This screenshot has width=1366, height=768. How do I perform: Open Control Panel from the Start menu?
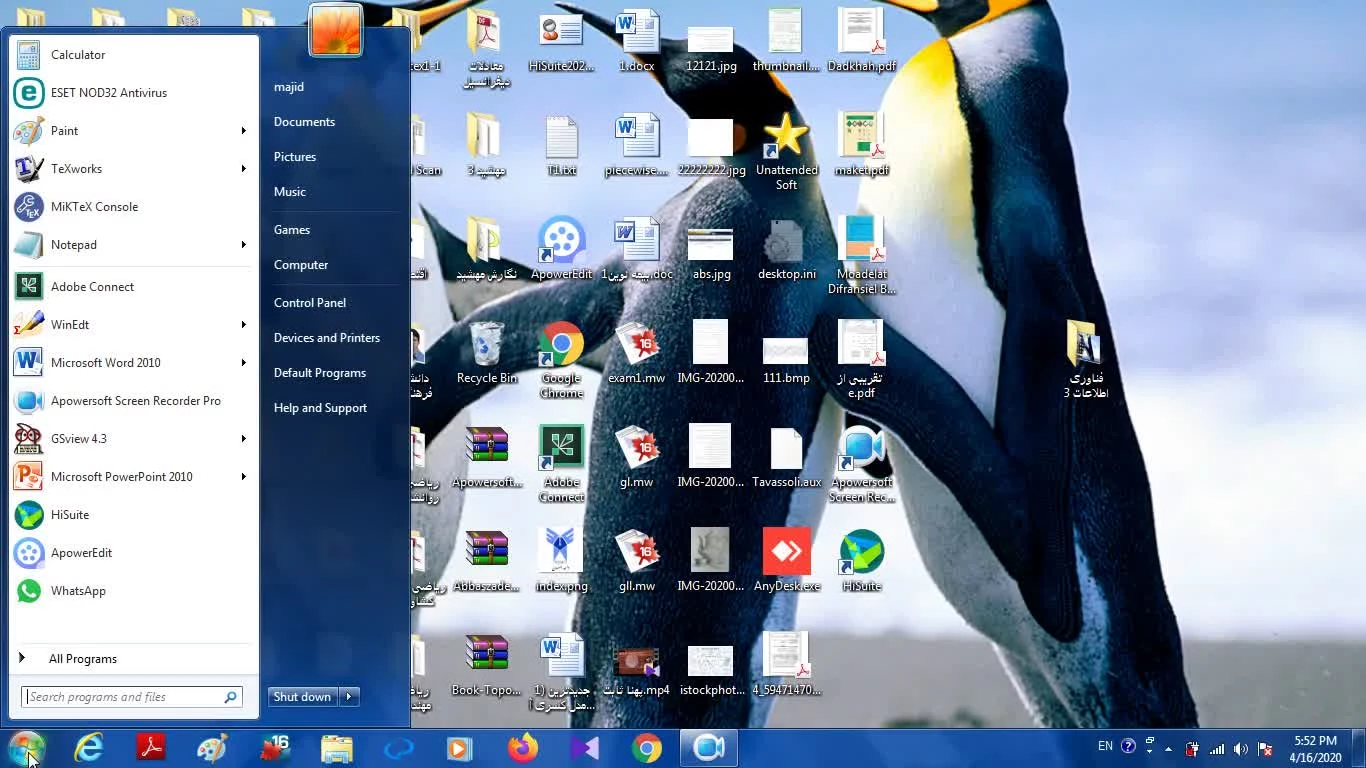(309, 303)
